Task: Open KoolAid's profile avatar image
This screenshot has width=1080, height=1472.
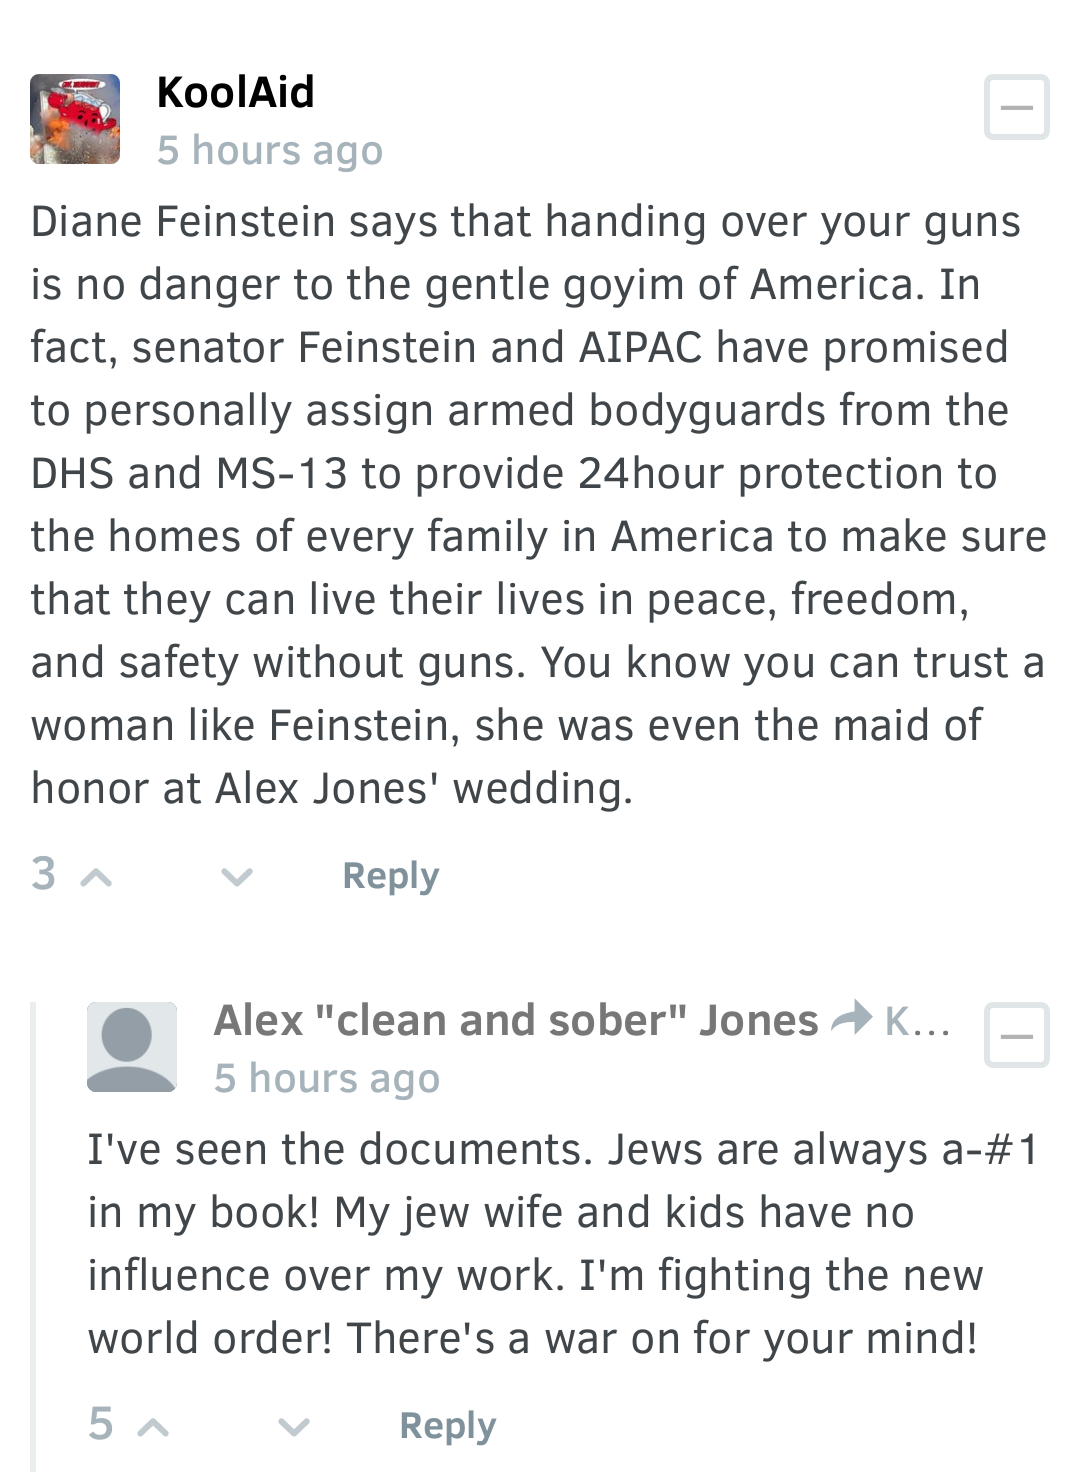Action: 75,118
